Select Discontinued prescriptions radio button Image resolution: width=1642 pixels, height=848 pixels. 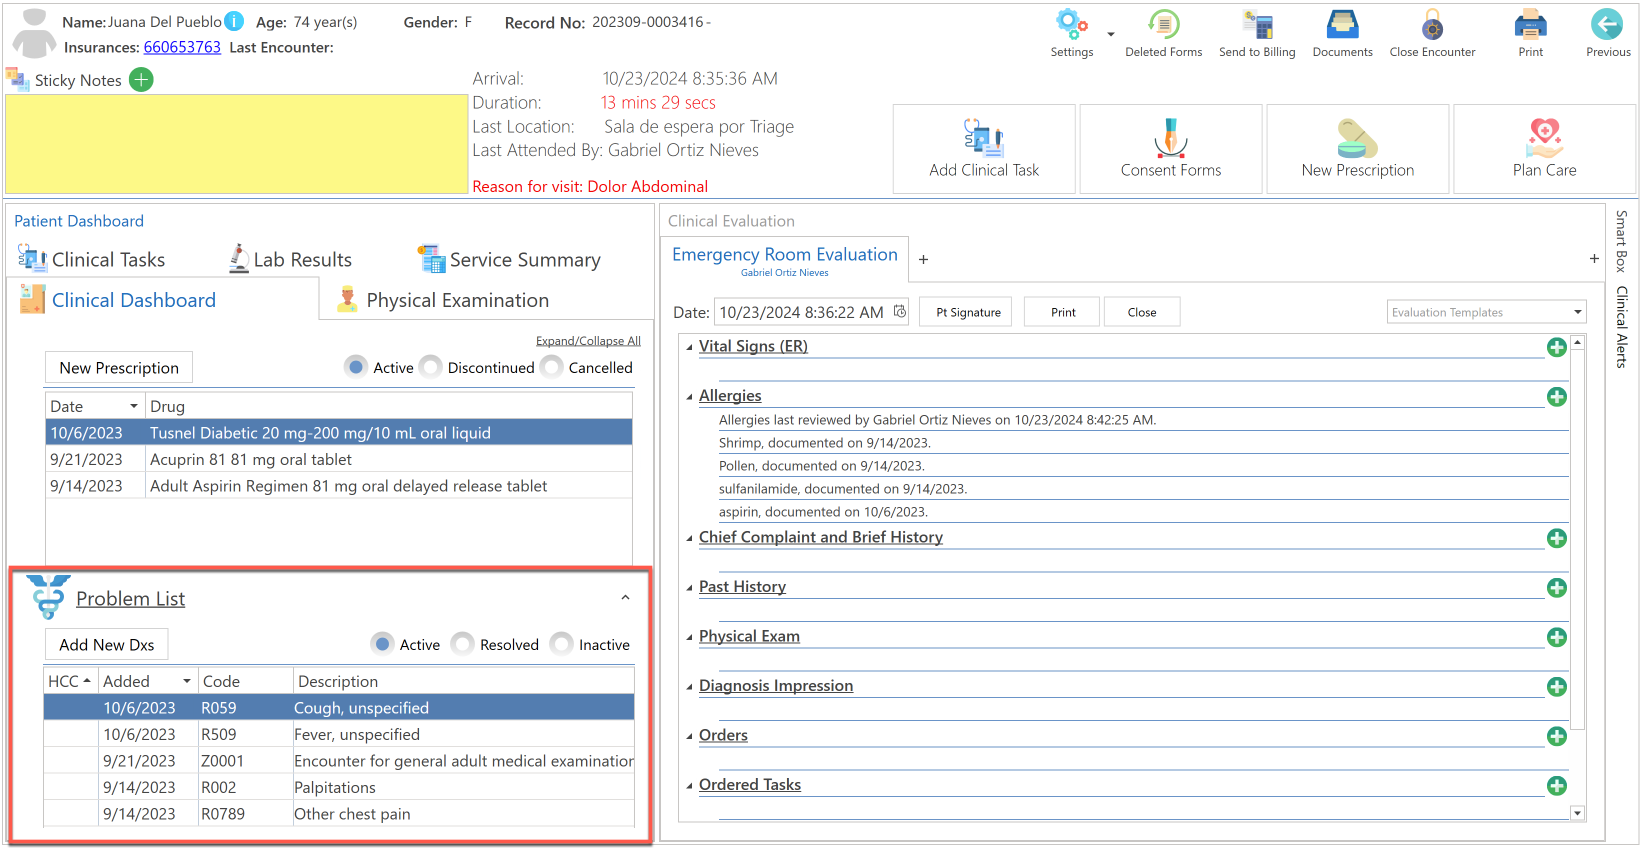[431, 367]
